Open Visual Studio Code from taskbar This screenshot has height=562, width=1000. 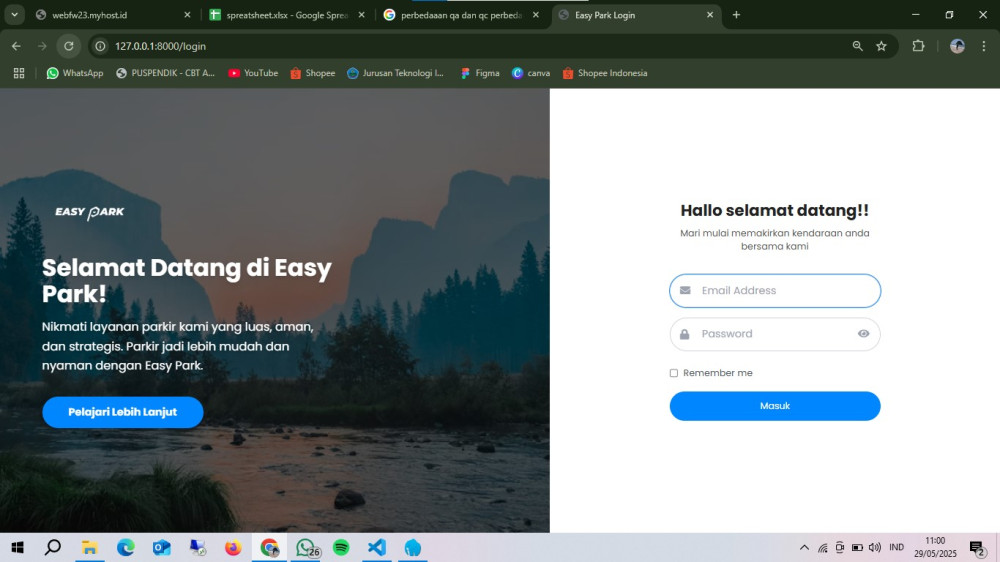click(377, 547)
